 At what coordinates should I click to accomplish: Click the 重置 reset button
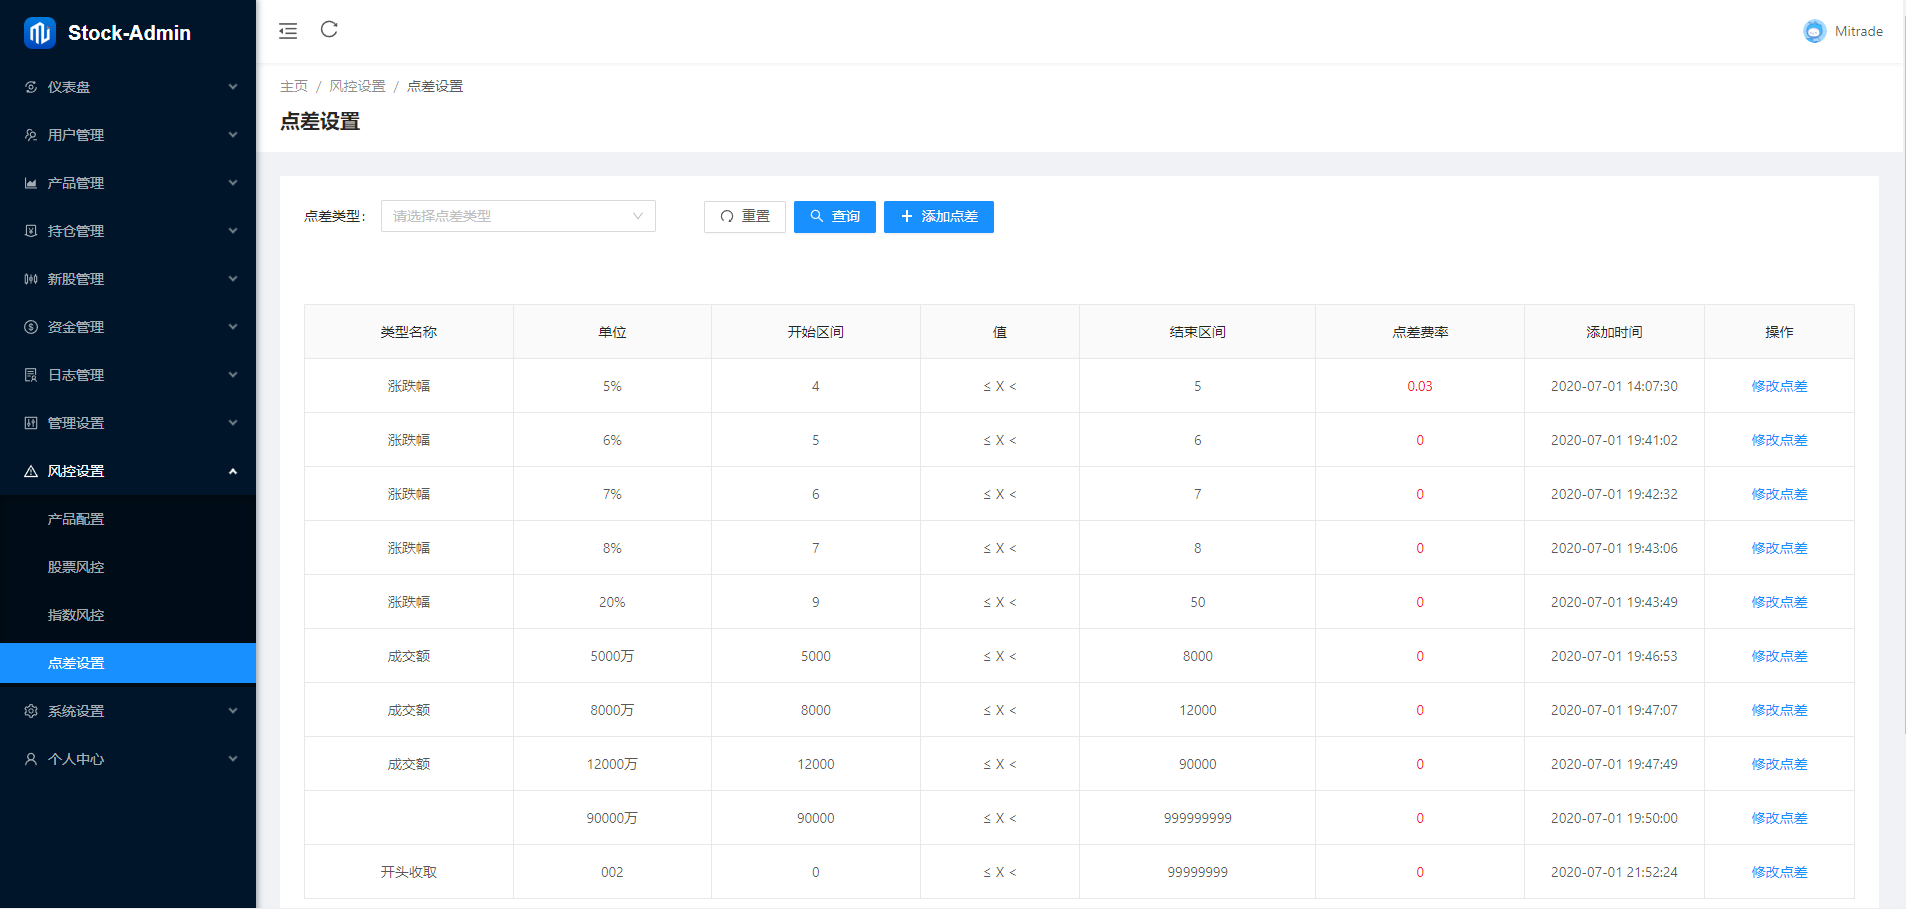point(744,217)
